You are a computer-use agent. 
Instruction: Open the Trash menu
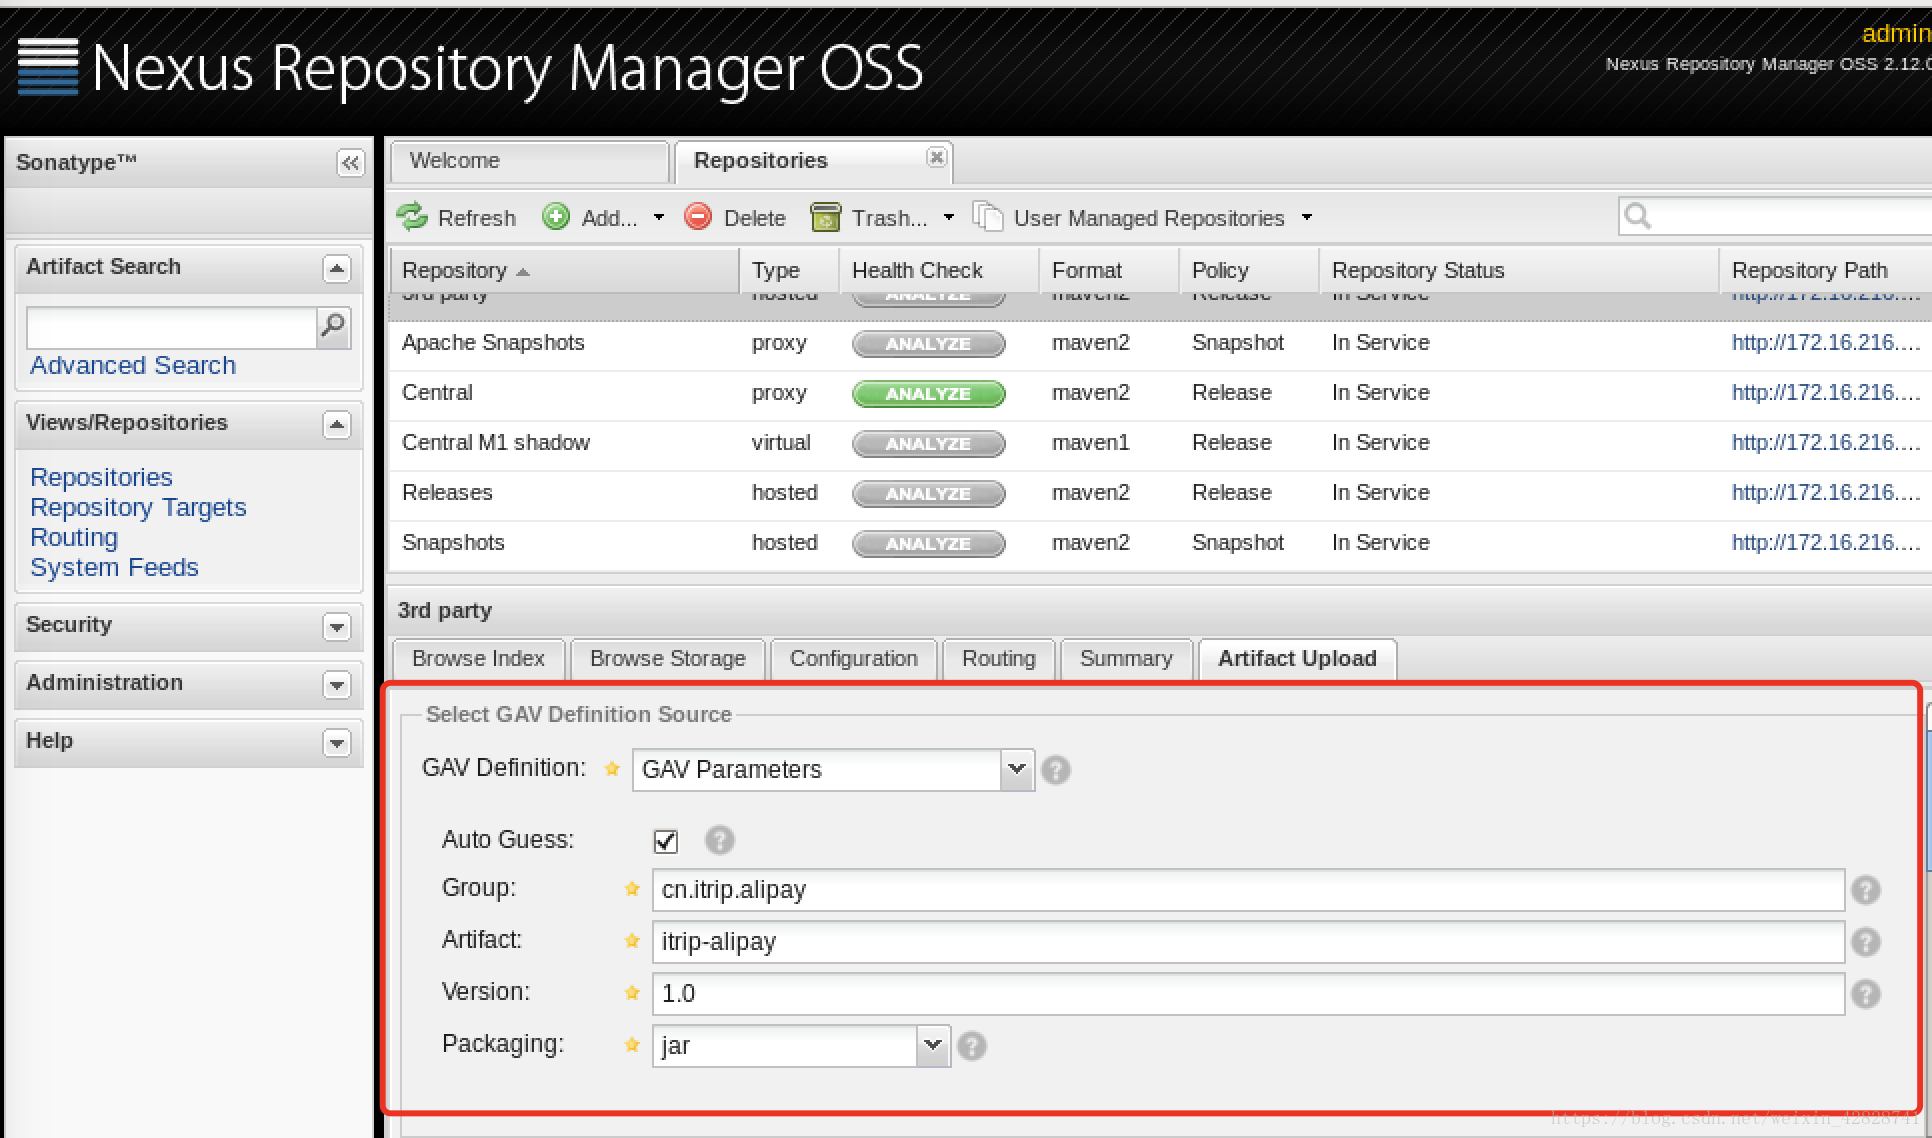(x=882, y=217)
